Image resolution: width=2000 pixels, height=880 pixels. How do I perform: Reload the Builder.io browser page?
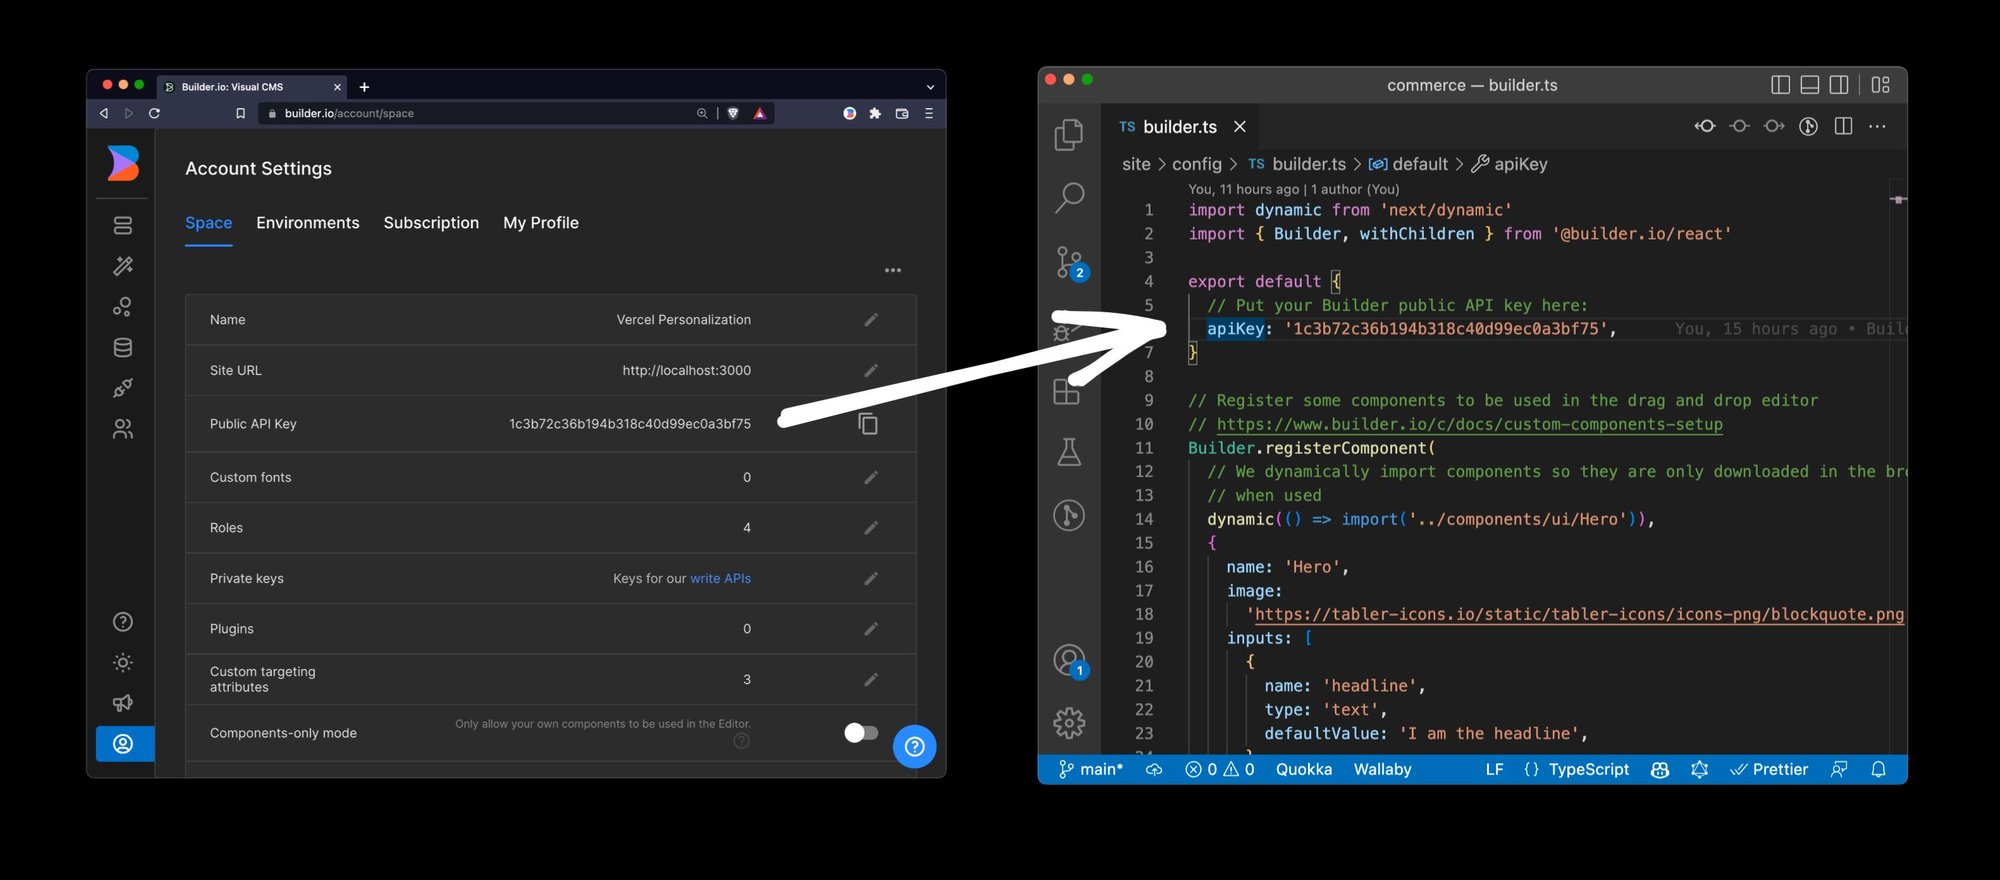tap(154, 113)
